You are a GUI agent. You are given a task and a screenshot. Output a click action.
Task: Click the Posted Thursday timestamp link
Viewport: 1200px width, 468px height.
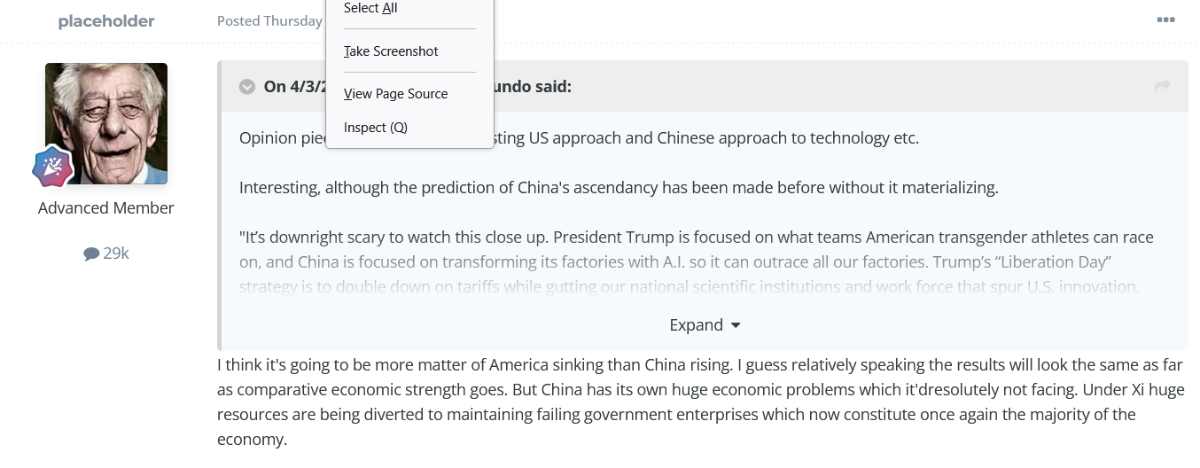tap(270, 21)
